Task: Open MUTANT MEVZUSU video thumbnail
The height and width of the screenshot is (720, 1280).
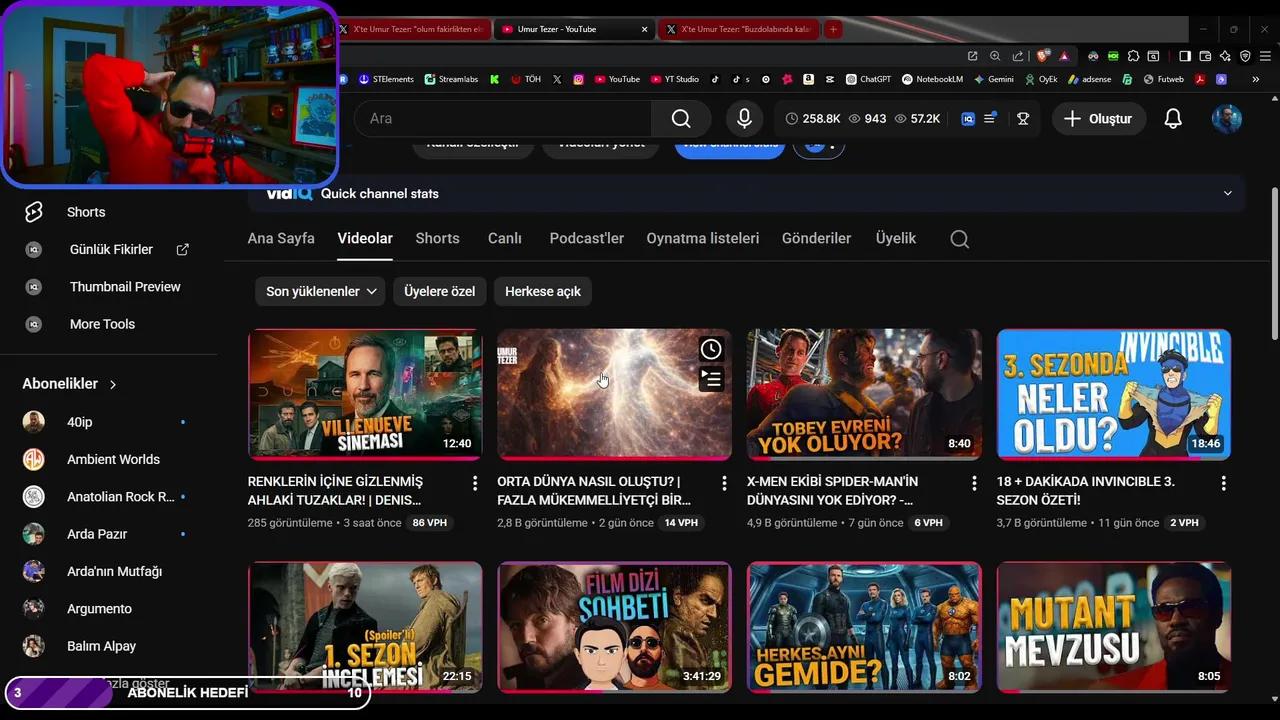Action: [x=1114, y=627]
